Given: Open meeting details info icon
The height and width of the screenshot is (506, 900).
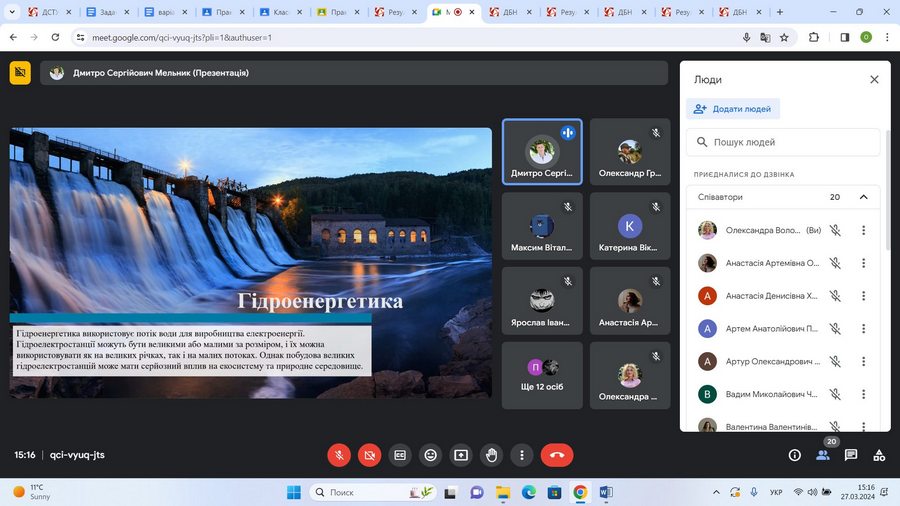Looking at the screenshot, I should [x=795, y=455].
